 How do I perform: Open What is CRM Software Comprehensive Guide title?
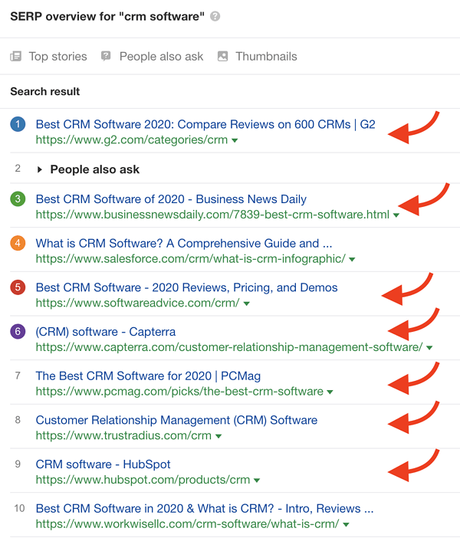pos(184,243)
